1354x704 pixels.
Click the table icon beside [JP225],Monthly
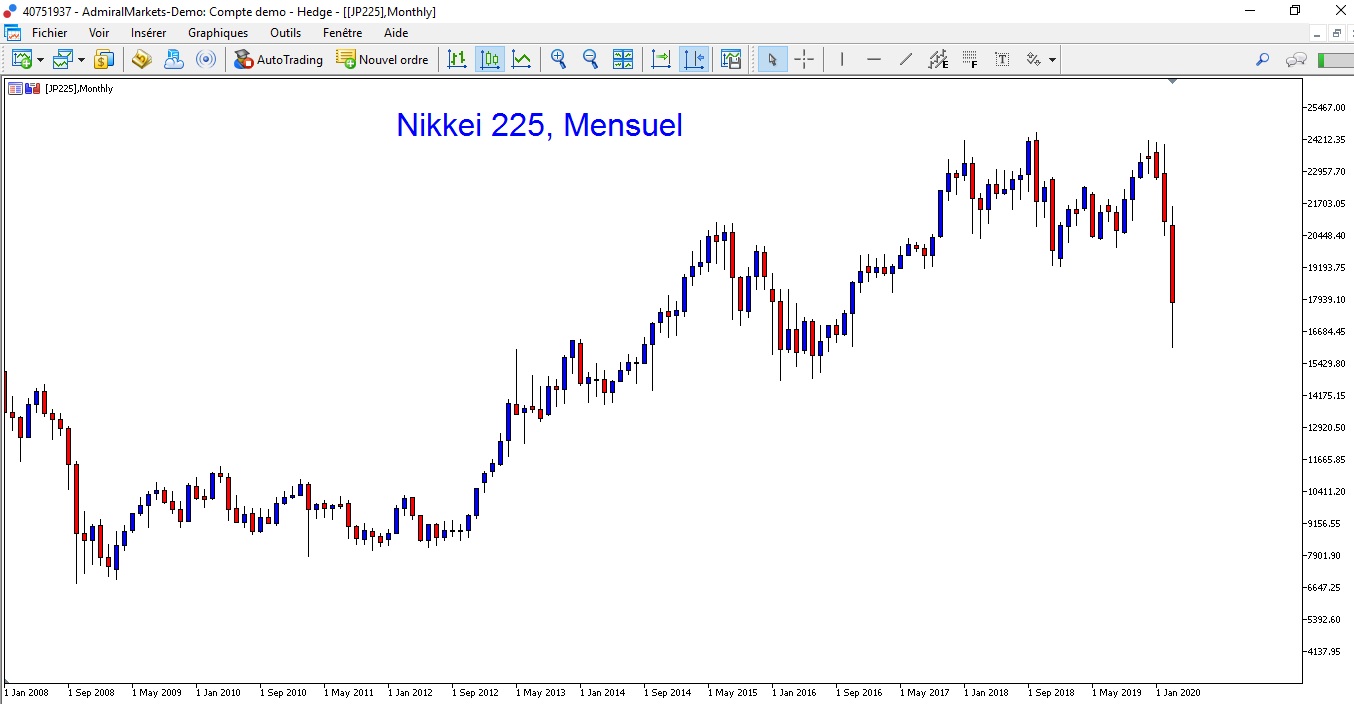click(15, 88)
